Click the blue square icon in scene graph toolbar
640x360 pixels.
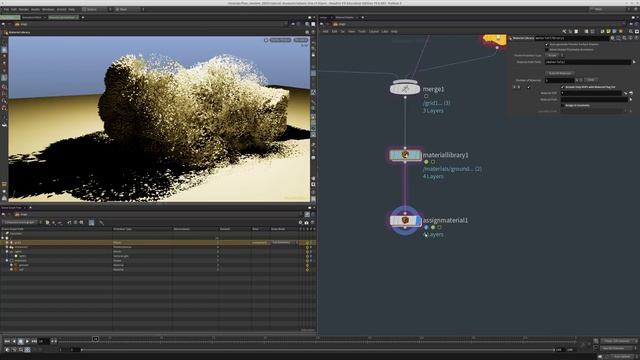[x=91, y=222]
